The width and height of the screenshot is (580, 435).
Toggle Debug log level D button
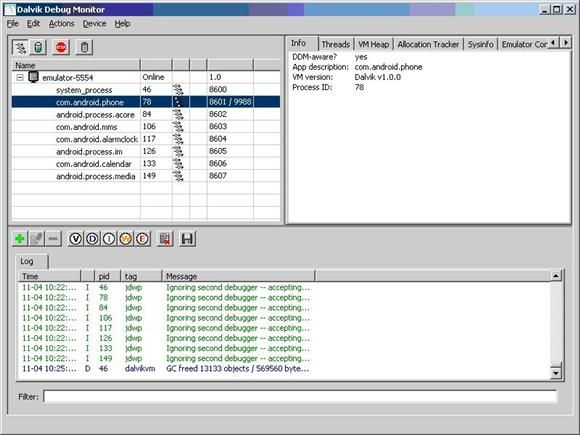[x=92, y=239]
